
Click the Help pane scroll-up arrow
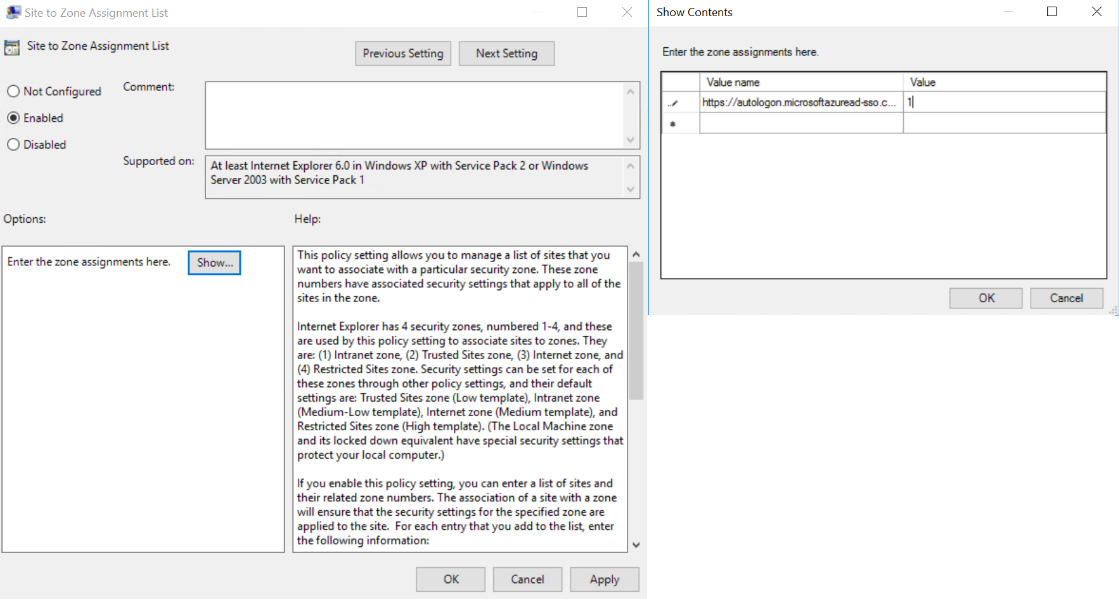tap(634, 254)
